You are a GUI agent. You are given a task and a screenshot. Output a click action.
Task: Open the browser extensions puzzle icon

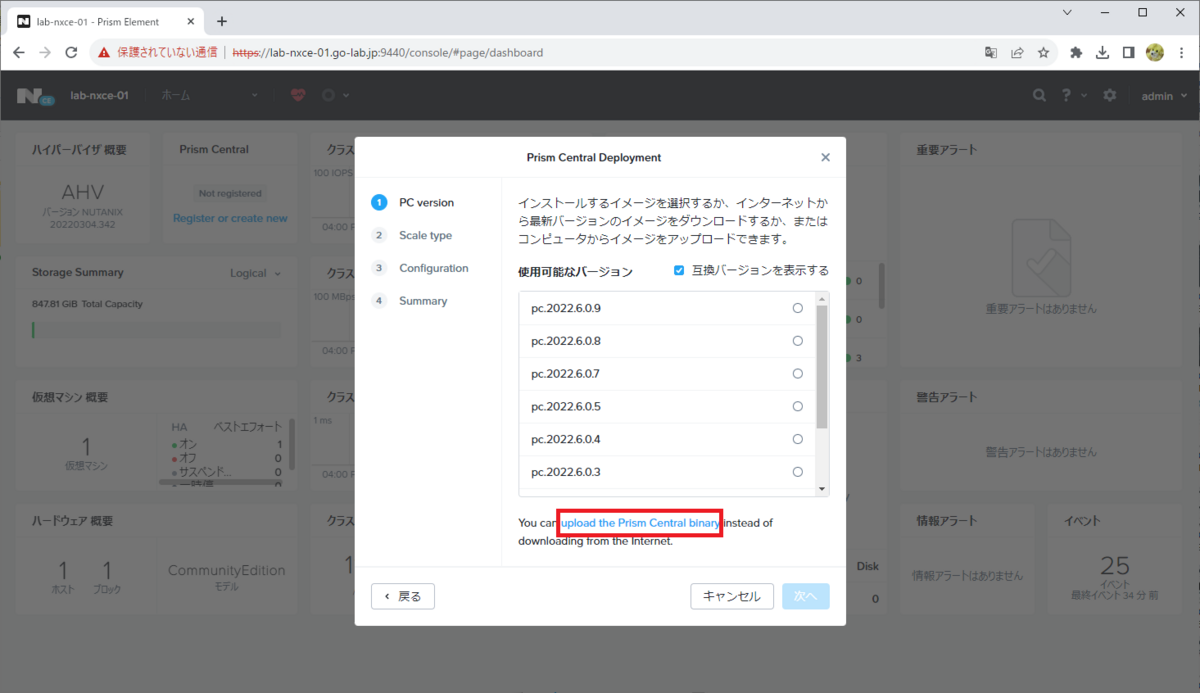point(1076,52)
